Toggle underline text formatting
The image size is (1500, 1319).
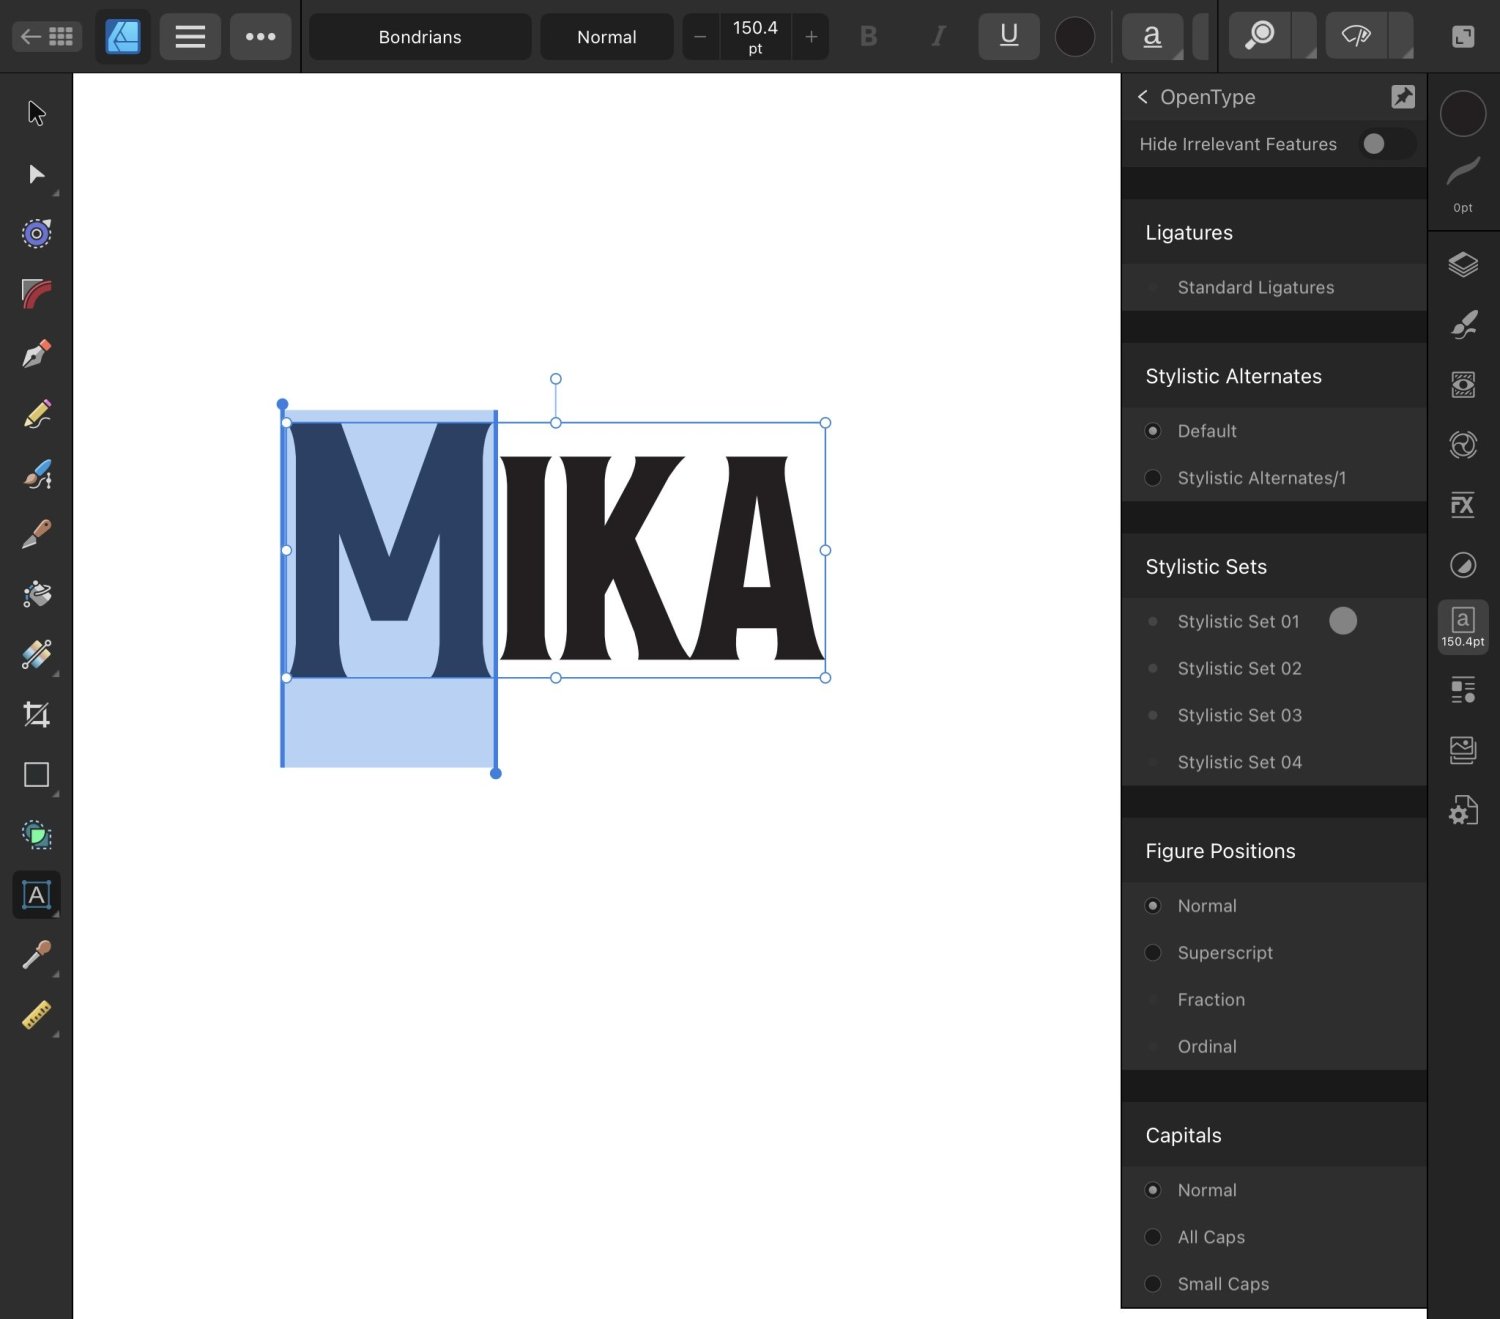[1008, 37]
